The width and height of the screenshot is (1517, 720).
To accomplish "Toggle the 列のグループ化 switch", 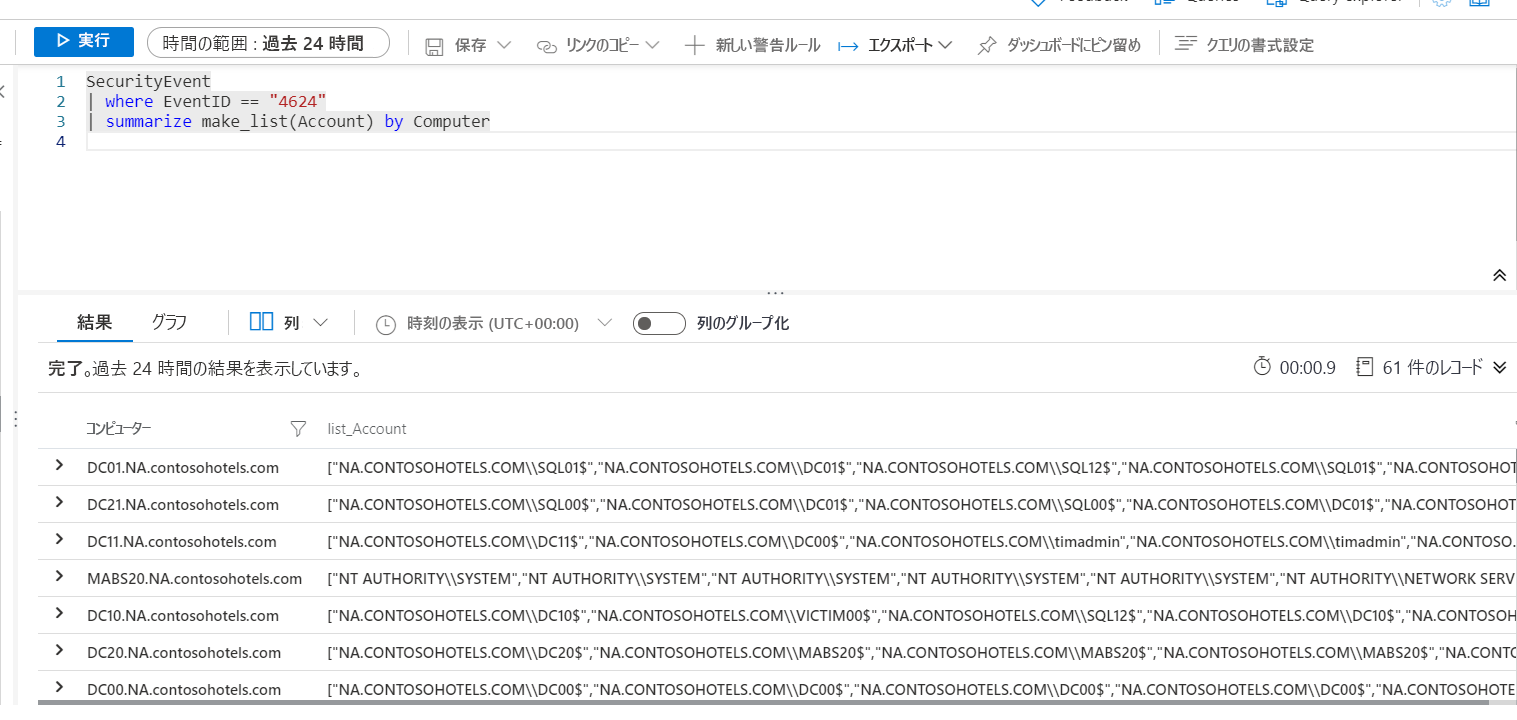I will [659, 323].
